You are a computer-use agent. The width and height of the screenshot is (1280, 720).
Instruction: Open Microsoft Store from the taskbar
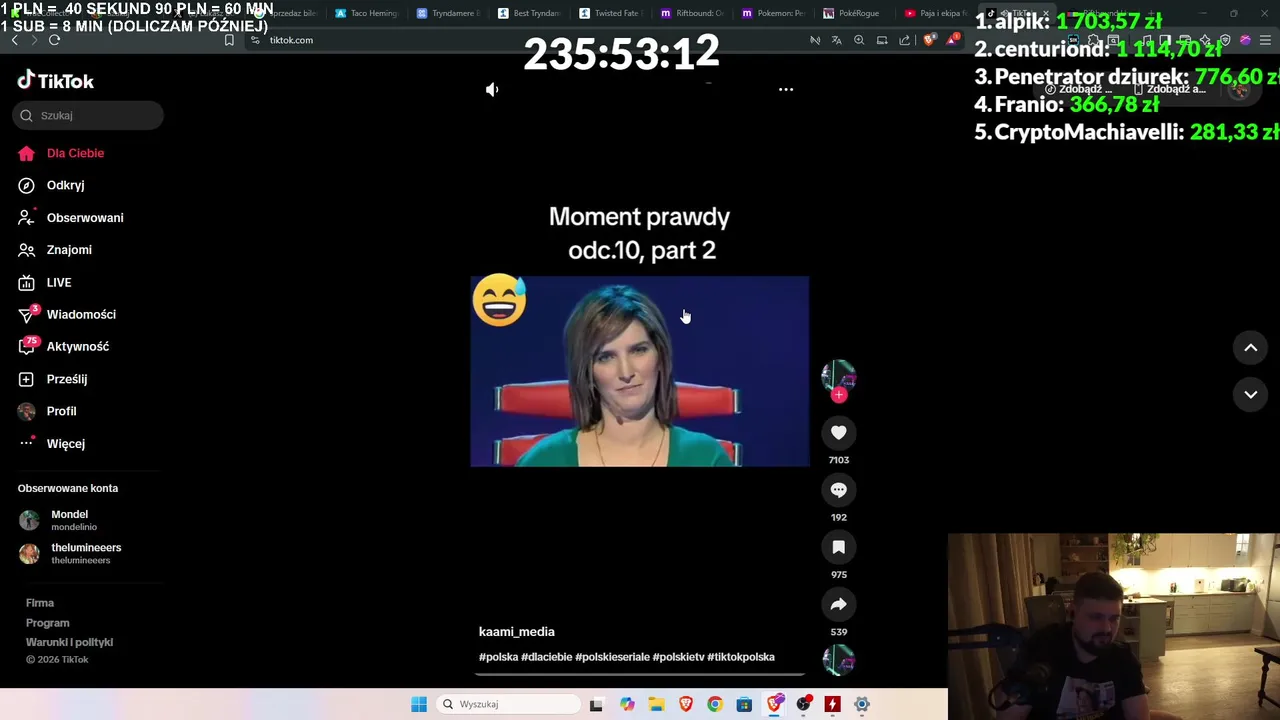tap(744, 704)
